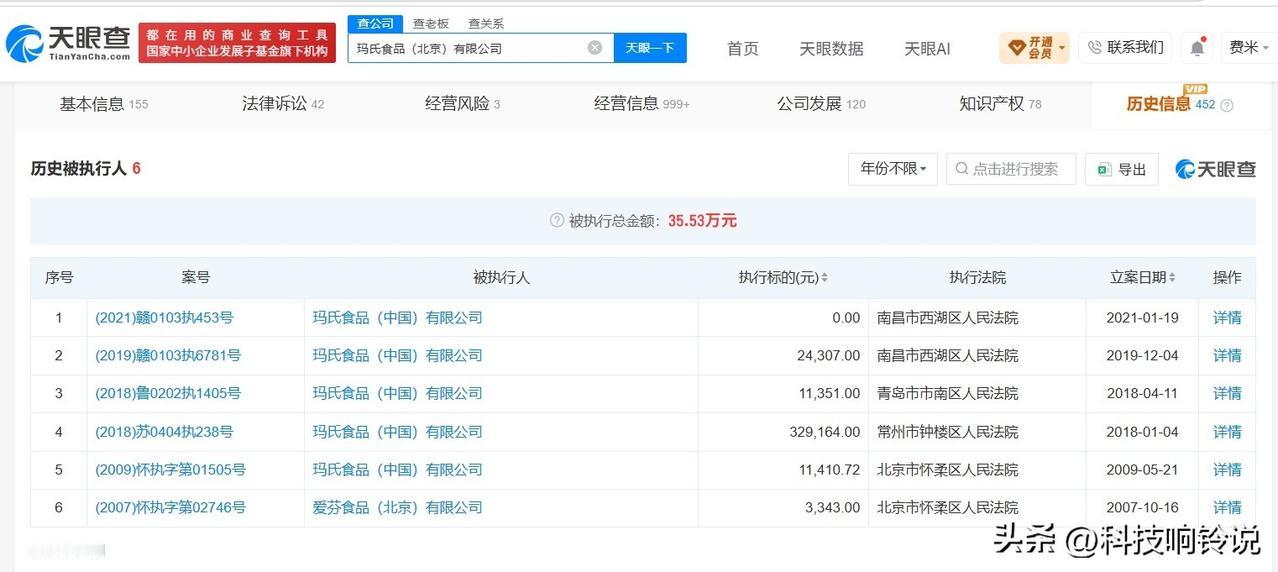The height and width of the screenshot is (572, 1278).
Task: Switch to the 公司发展 tab
Action: pyautogui.click(x=822, y=104)
